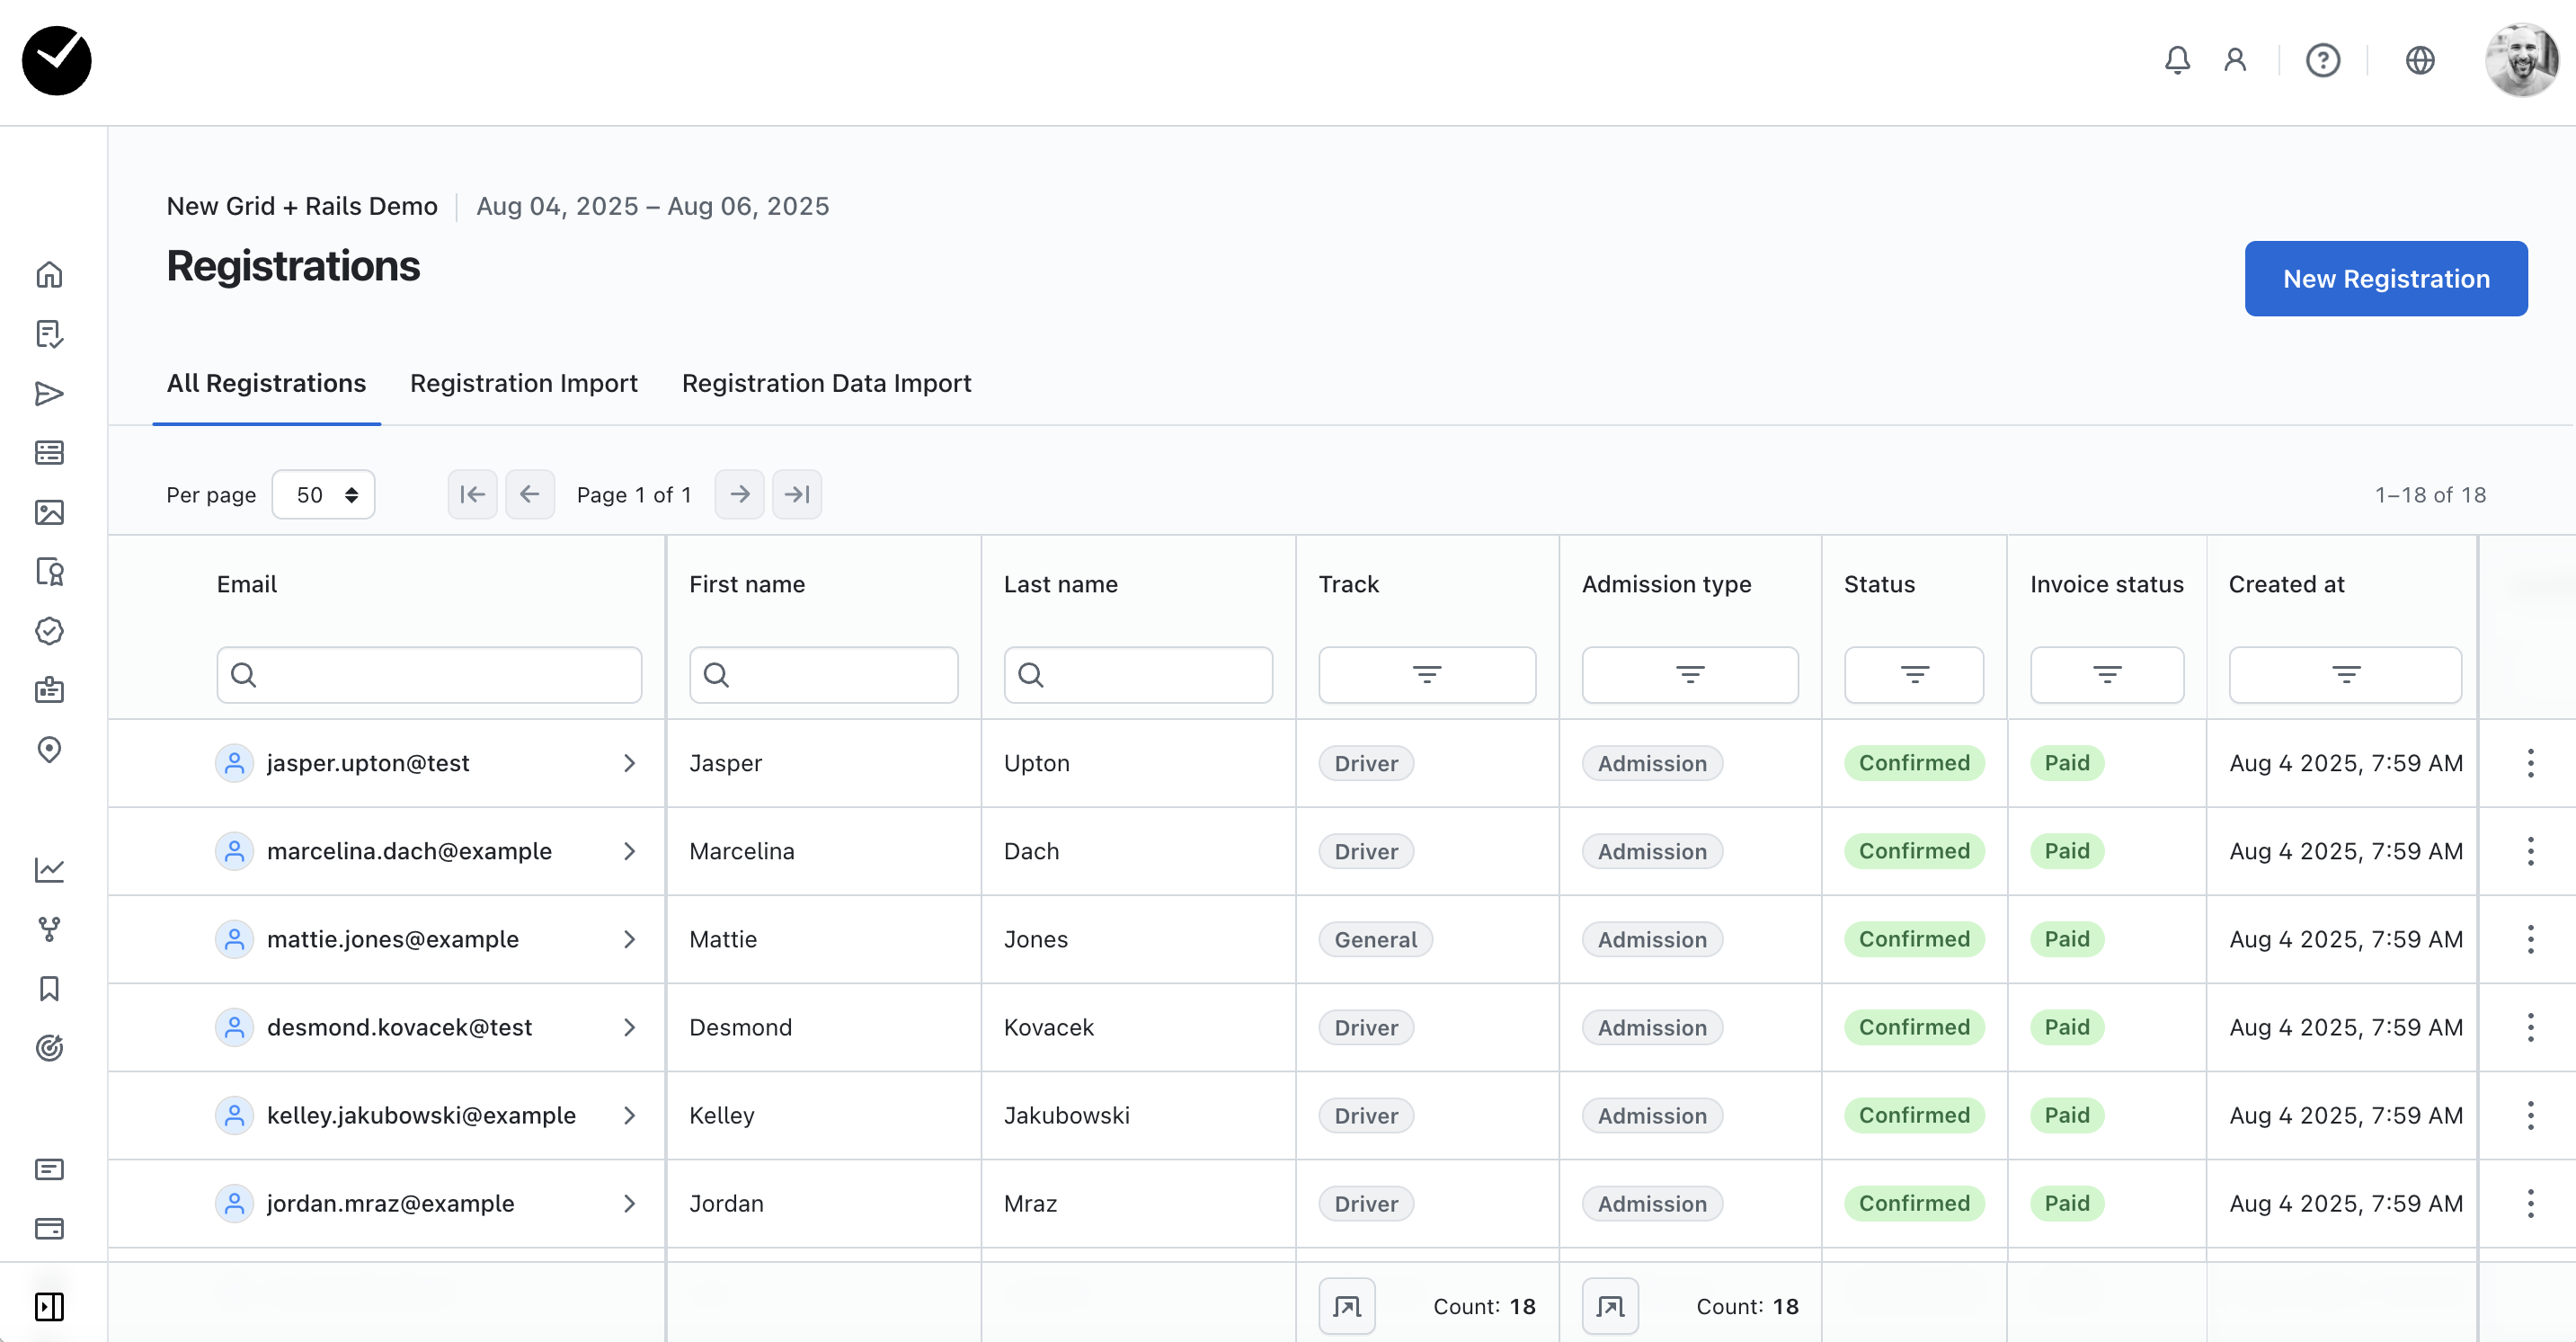Open the help question mark icon

point(2322,61)
